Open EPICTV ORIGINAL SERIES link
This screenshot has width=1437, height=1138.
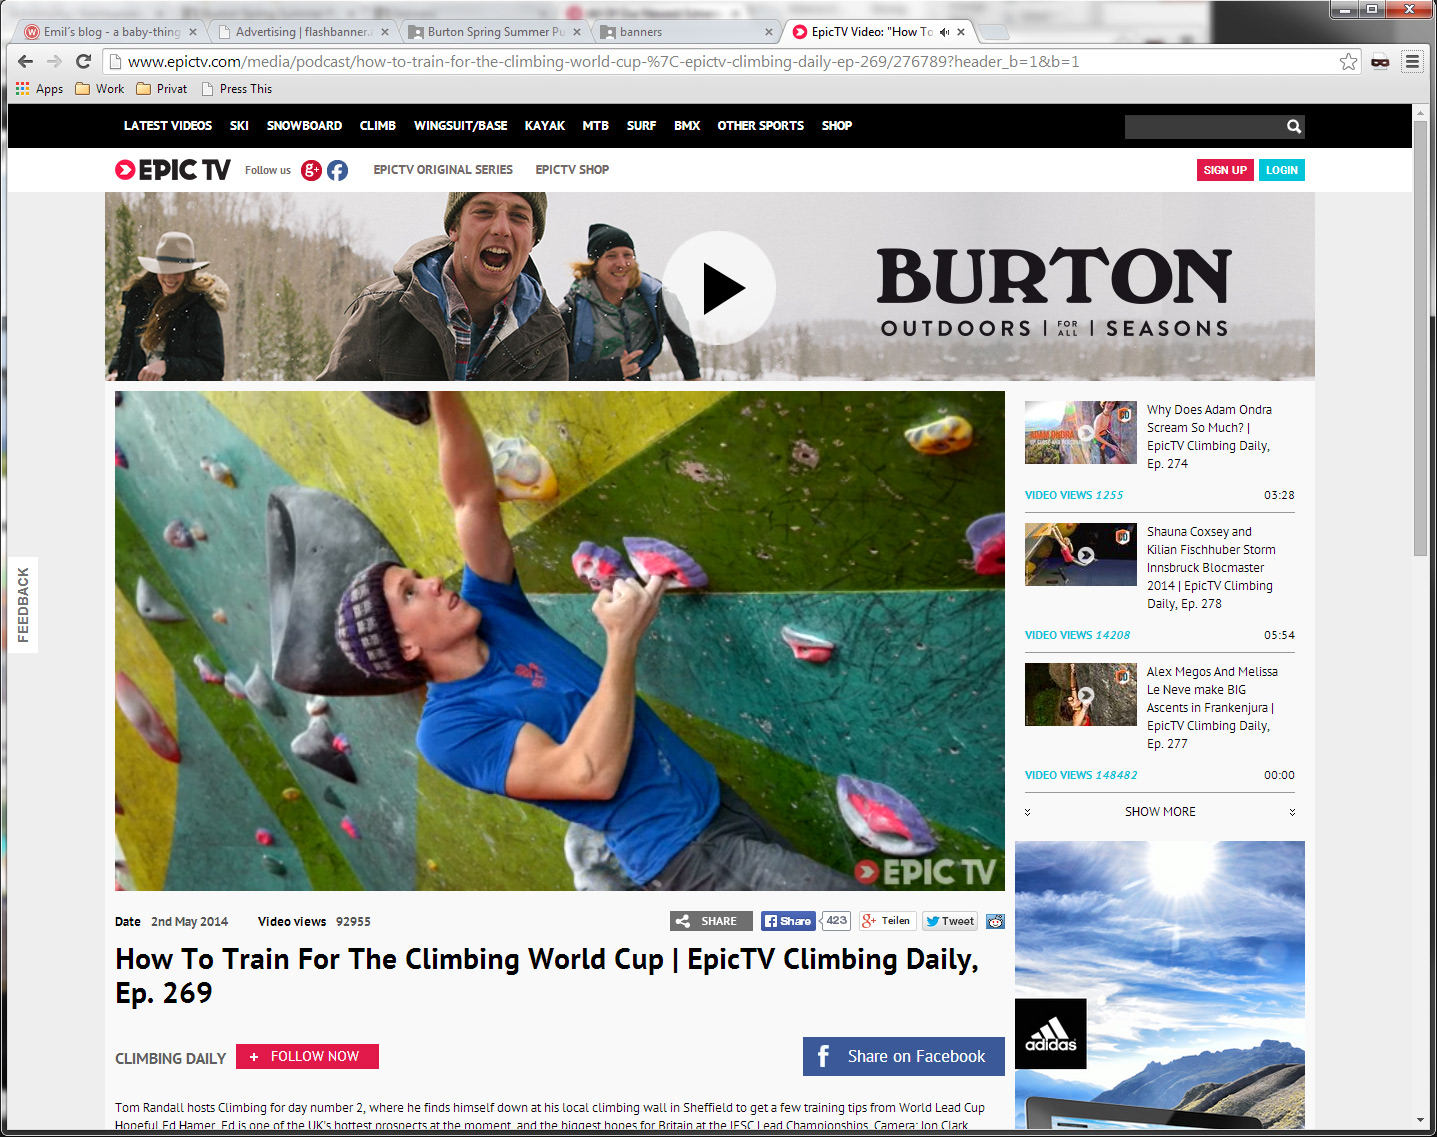(x=443, y=170)
